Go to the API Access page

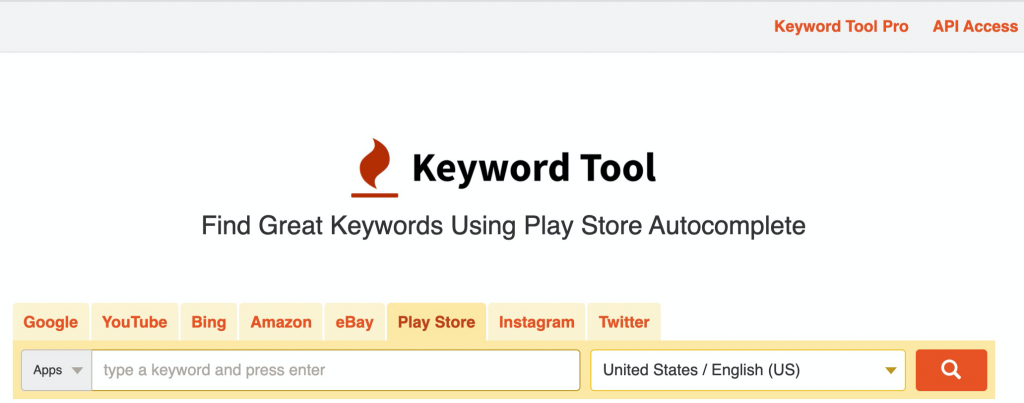[x=974, y=27]
